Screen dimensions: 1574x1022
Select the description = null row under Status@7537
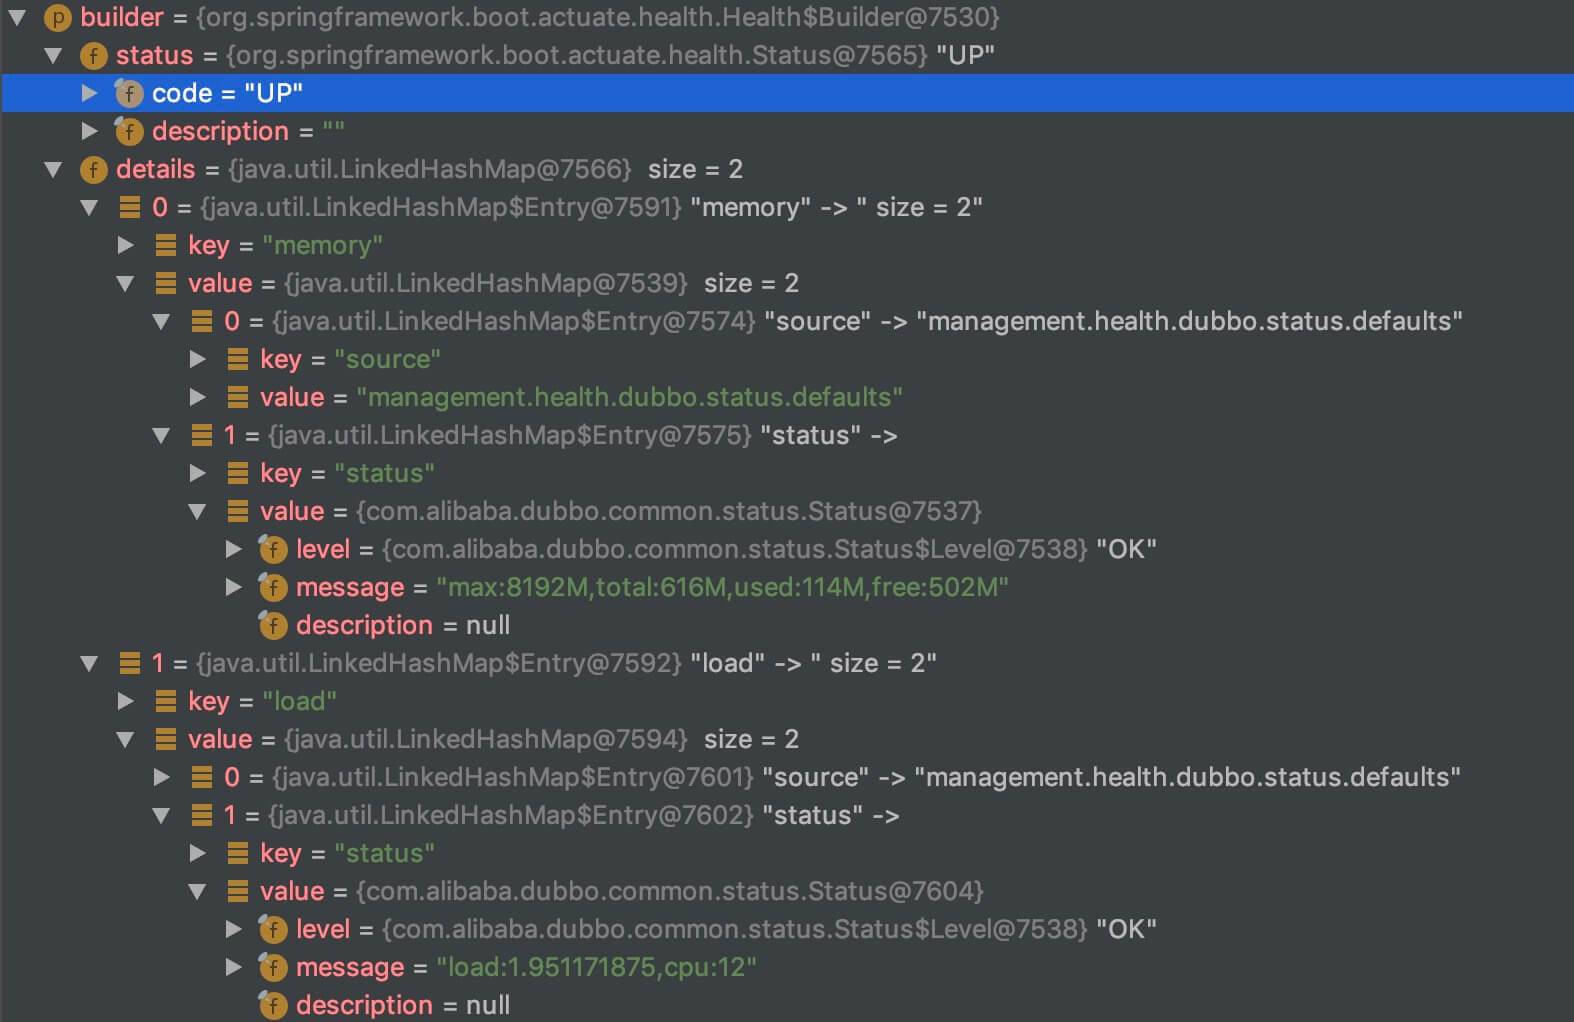(x=787, y=625)
